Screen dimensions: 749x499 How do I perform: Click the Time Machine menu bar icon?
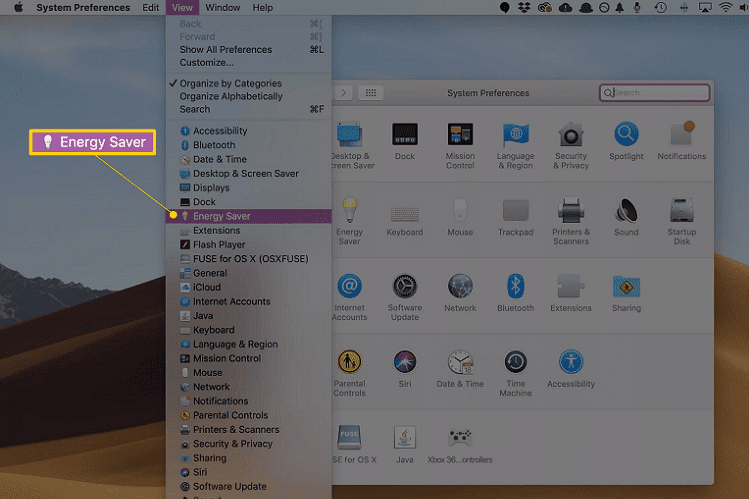(x=661, y=8)
